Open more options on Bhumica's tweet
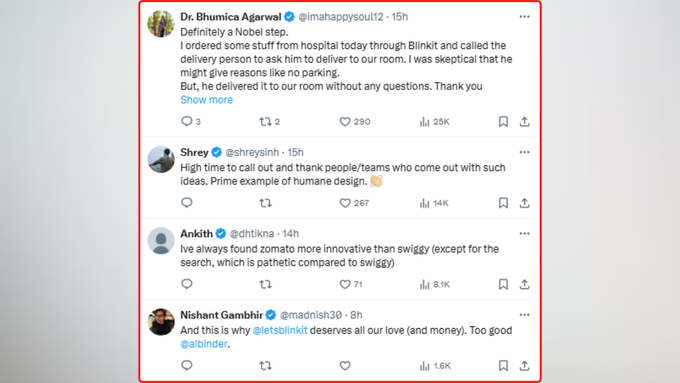 point(524,16)
